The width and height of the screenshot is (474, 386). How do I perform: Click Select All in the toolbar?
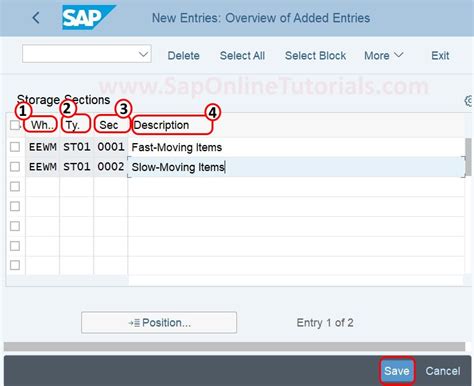(x=242, y=55)
